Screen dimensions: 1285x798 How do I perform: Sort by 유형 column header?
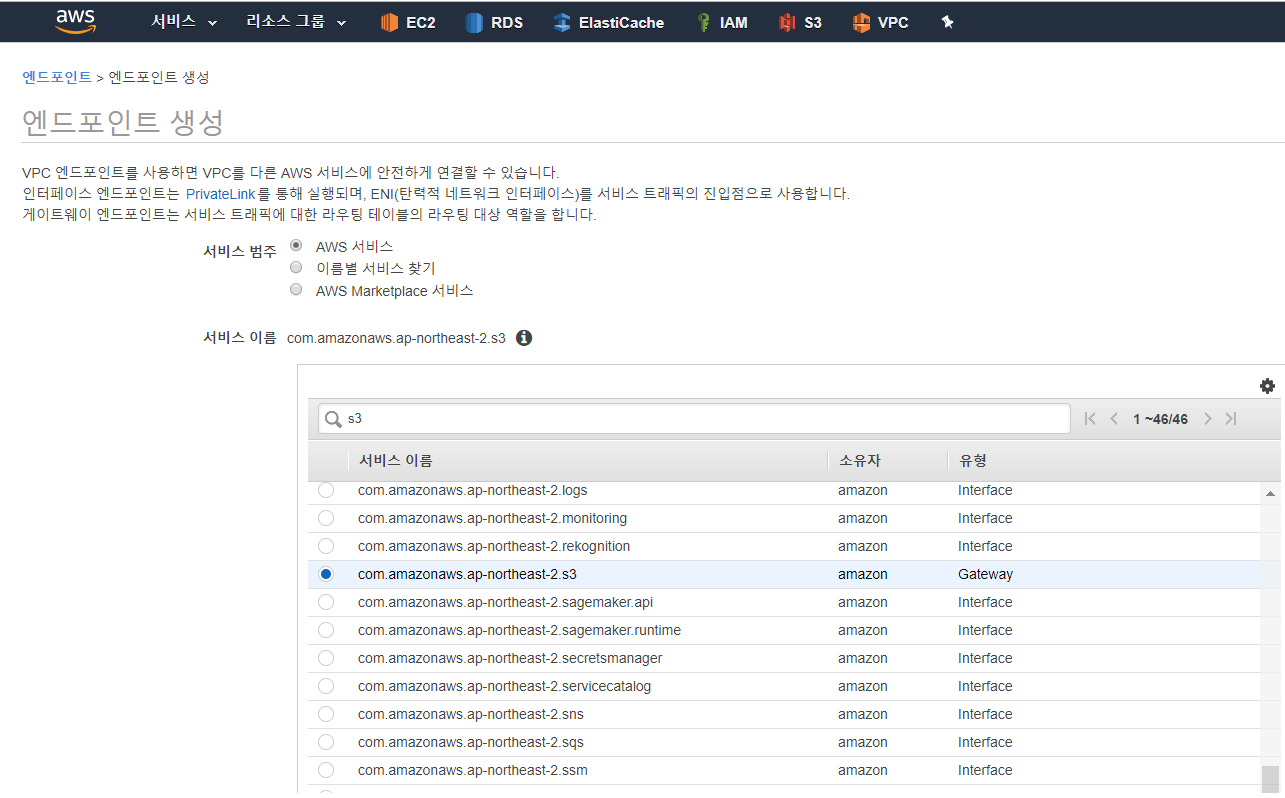tap(973, 460)
